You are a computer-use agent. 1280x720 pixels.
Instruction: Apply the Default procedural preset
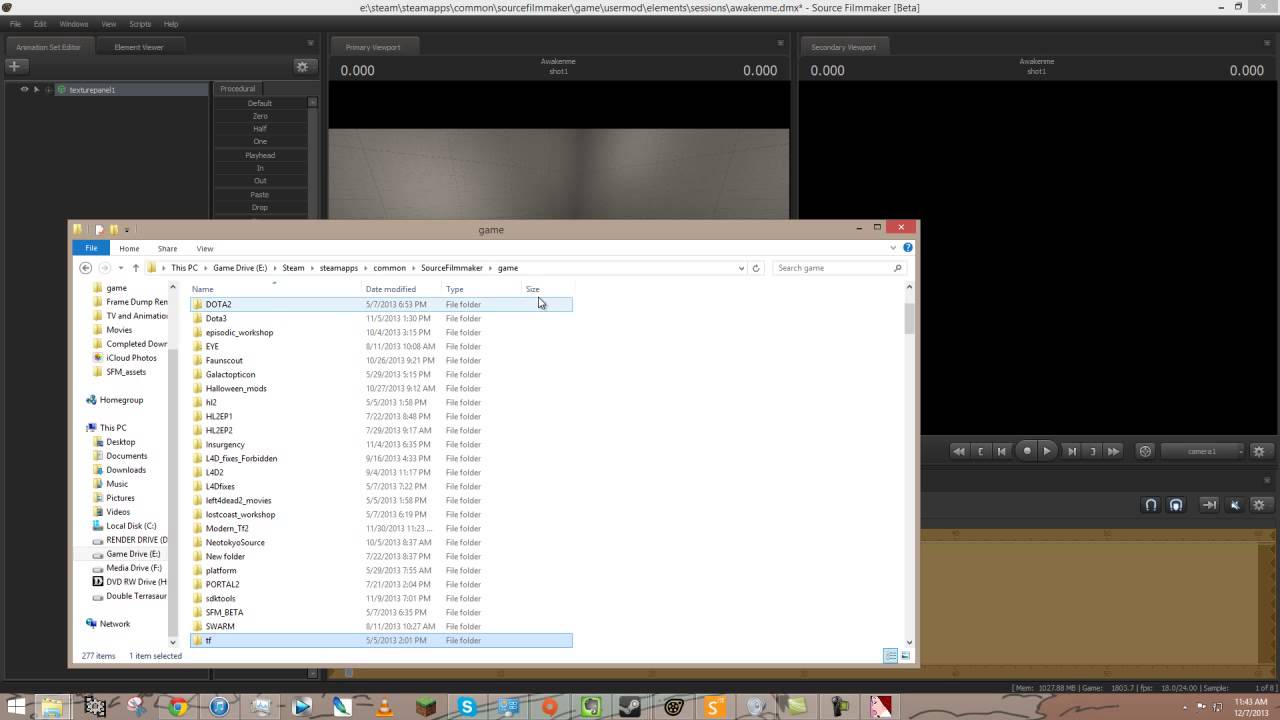pyautogui.click(x=260, y=103)
